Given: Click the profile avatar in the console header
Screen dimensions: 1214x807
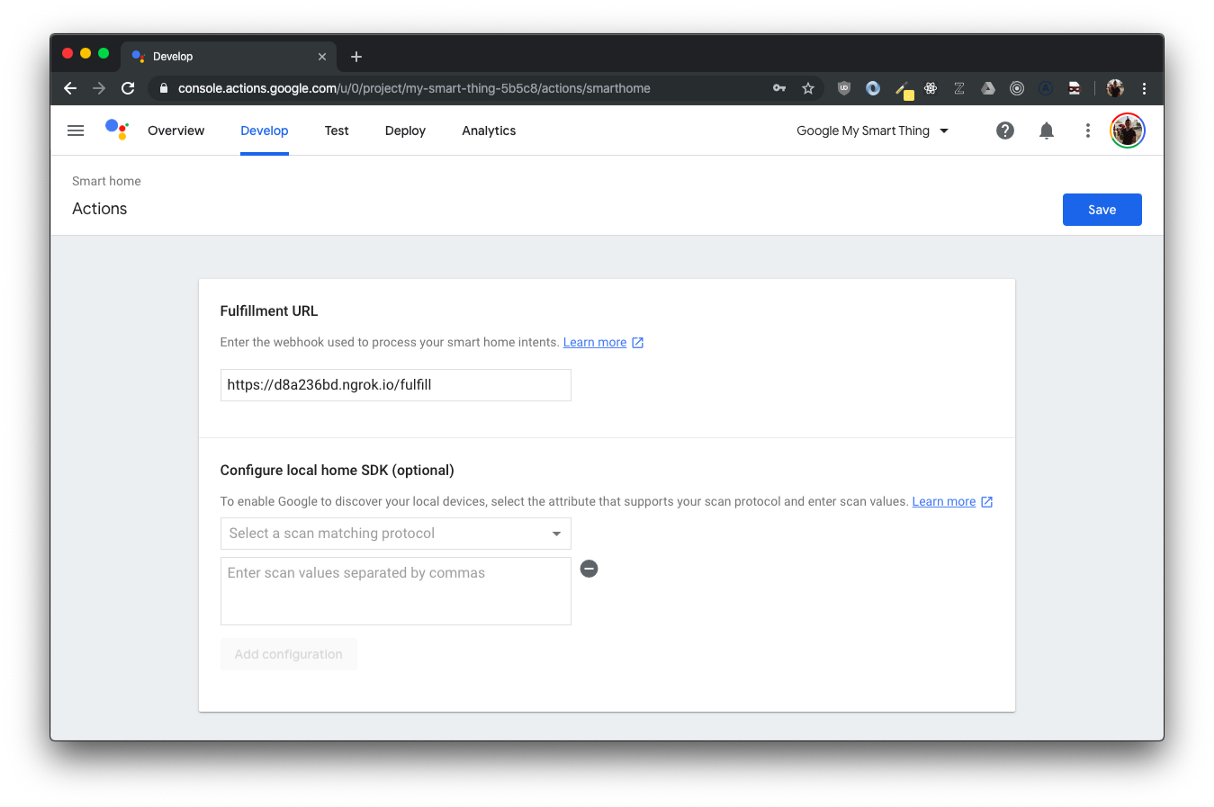Looking at the screenshot, I should pos(1127,130).
